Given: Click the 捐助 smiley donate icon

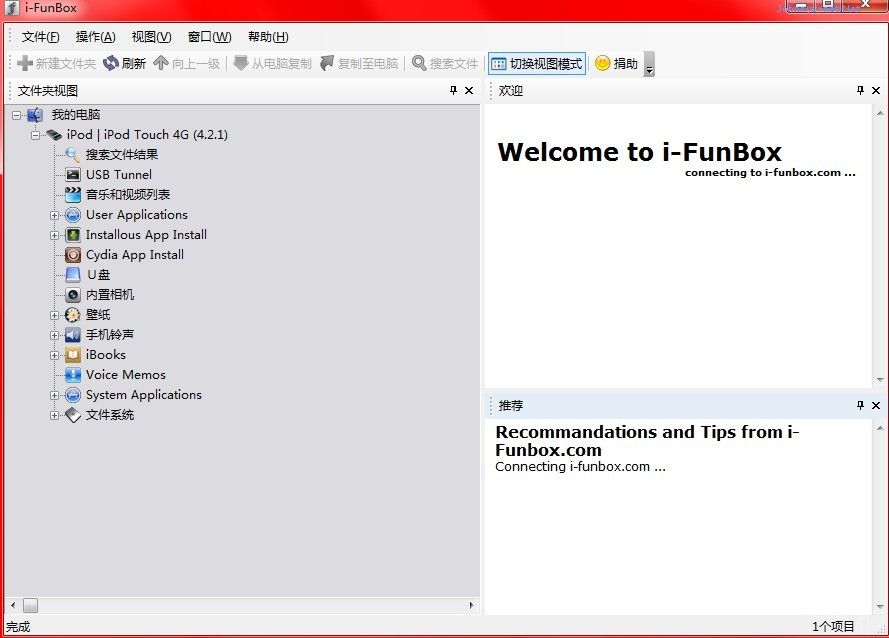Looking at the screenshot, I should (x=602, y=63).
